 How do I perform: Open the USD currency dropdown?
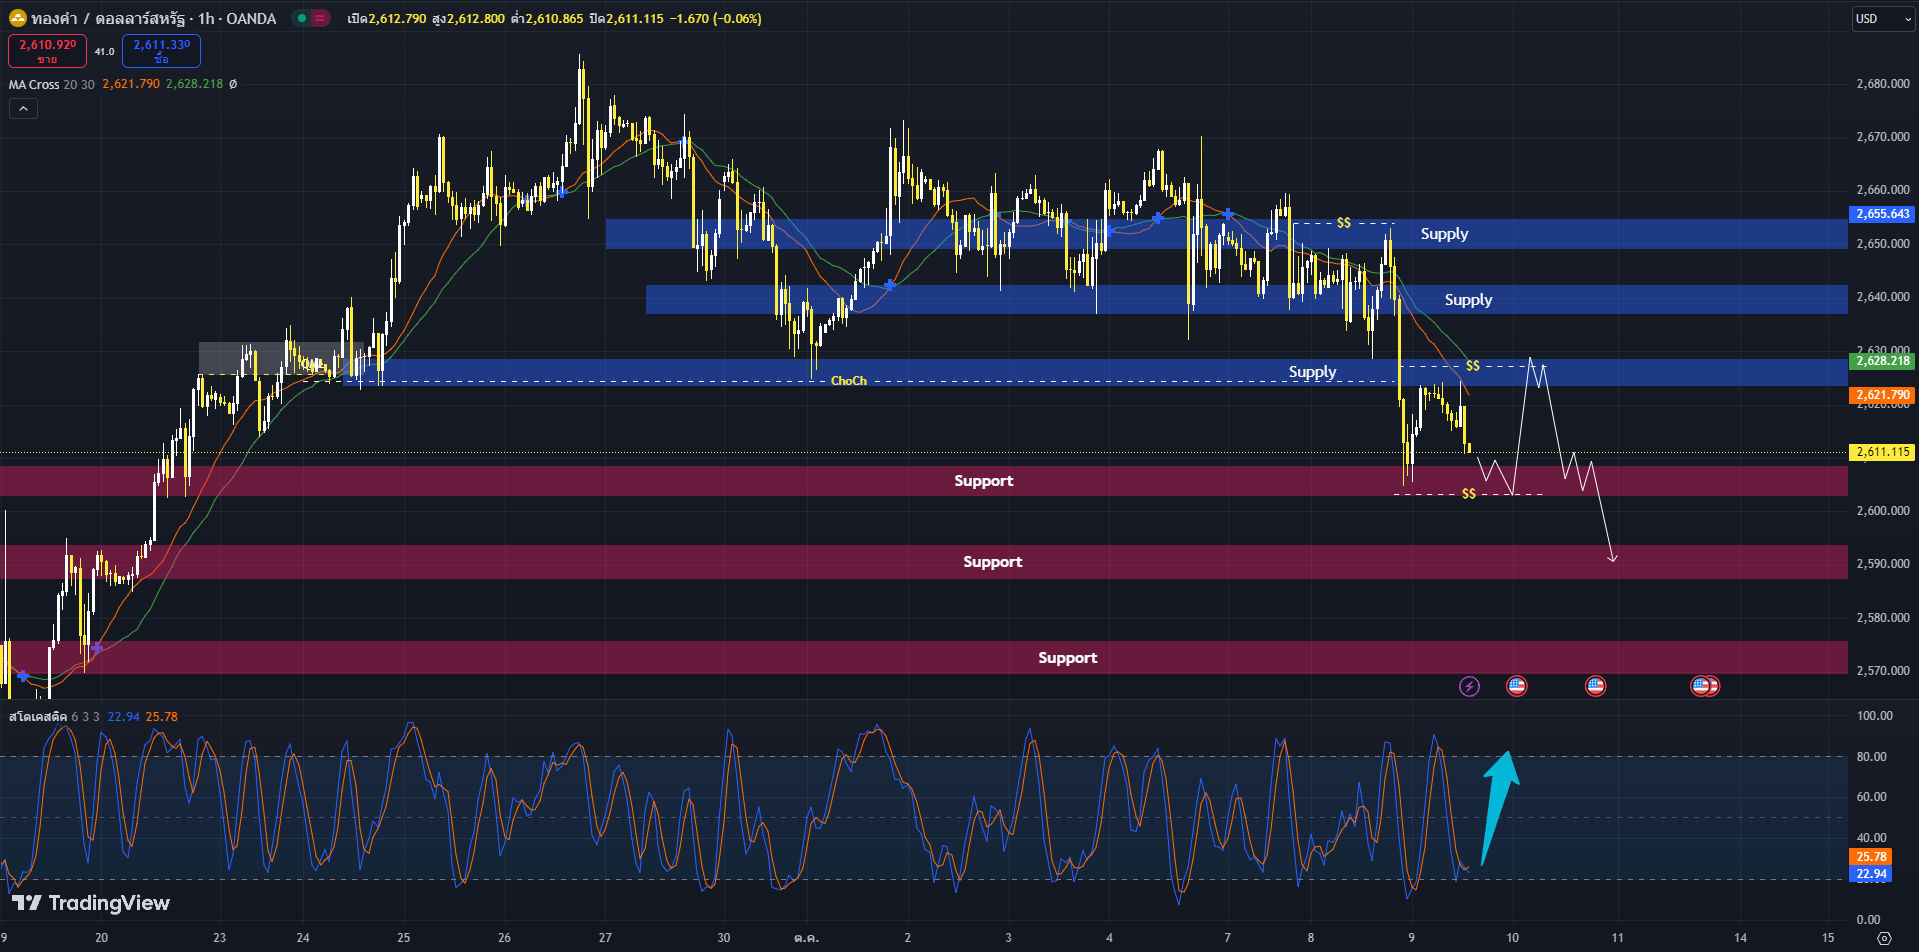(1883, 18)
